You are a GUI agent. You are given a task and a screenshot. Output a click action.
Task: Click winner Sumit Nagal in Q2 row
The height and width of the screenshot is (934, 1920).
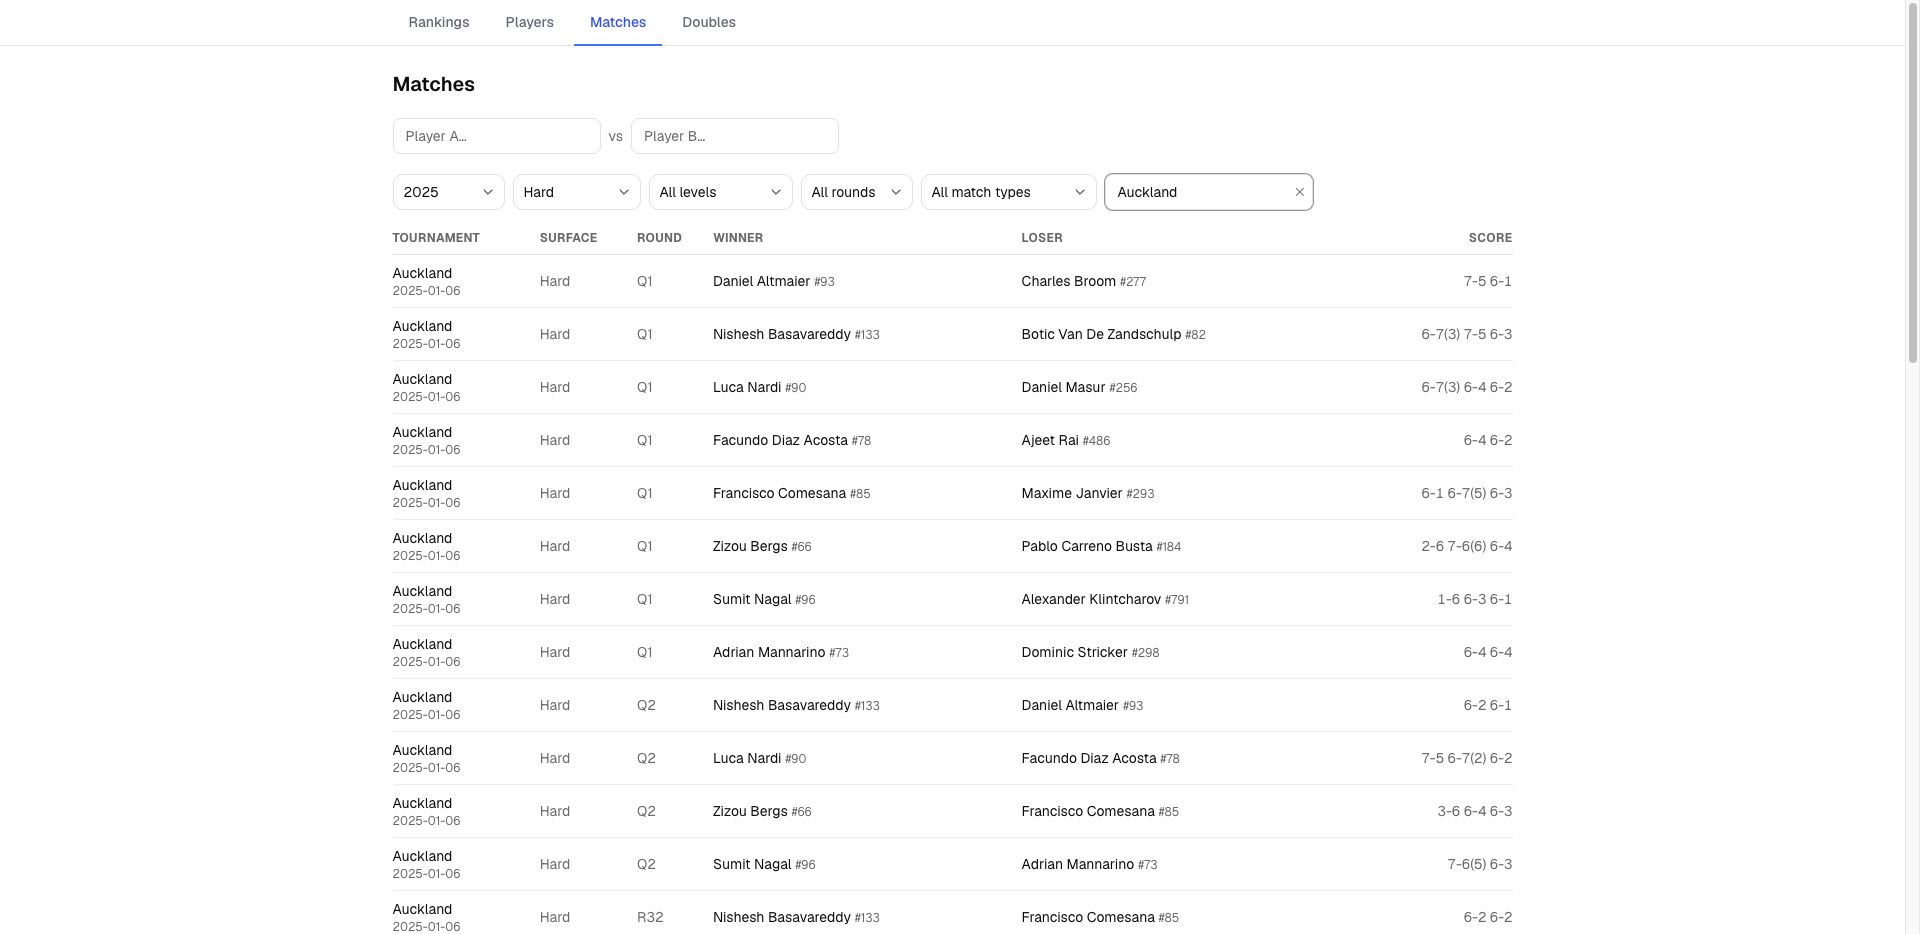coord(752,864)
